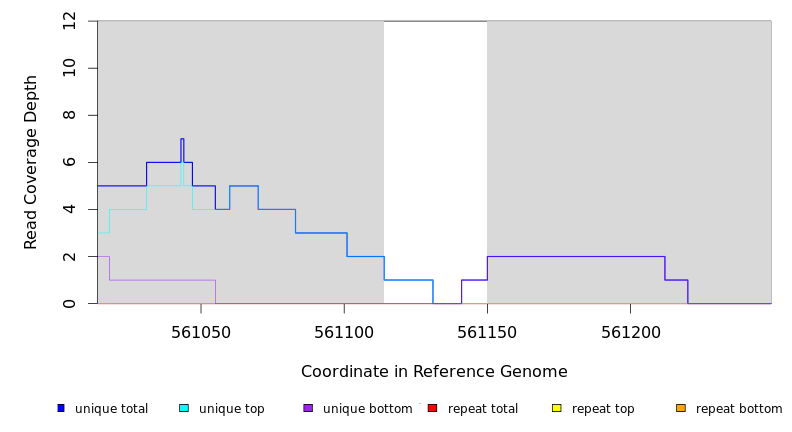Select the 'unique bottom' legend text
The width and height of the screenshot is (792, 432).
point(367,409)
